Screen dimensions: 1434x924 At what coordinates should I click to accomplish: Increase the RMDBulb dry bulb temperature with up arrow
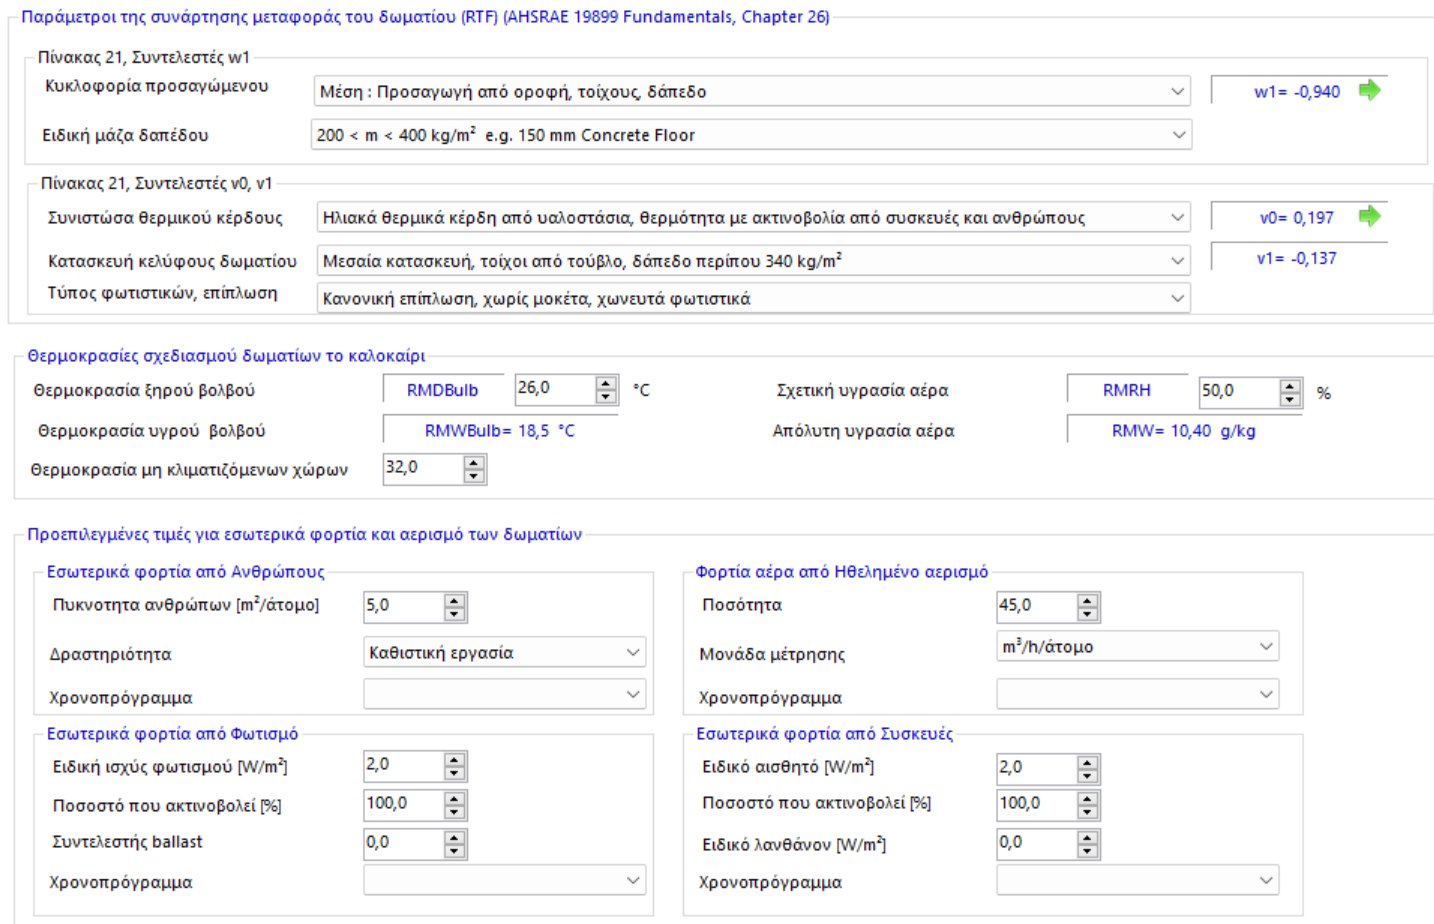606,384
